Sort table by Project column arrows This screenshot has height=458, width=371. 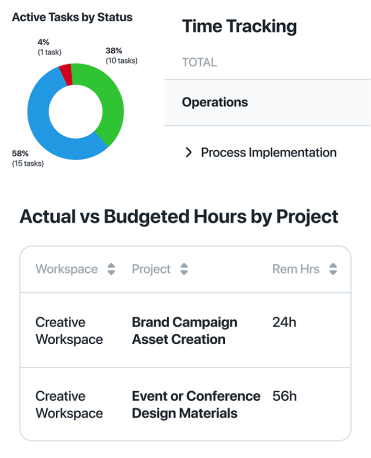click(x=184, y=269)
